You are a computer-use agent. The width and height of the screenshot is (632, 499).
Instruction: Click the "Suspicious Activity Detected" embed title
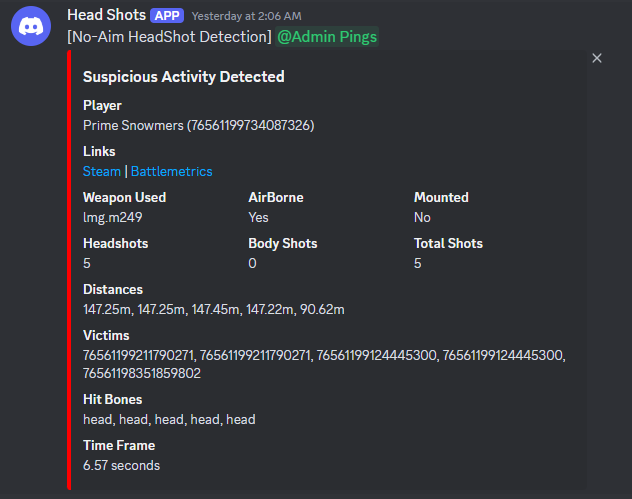tap(183, 77)
